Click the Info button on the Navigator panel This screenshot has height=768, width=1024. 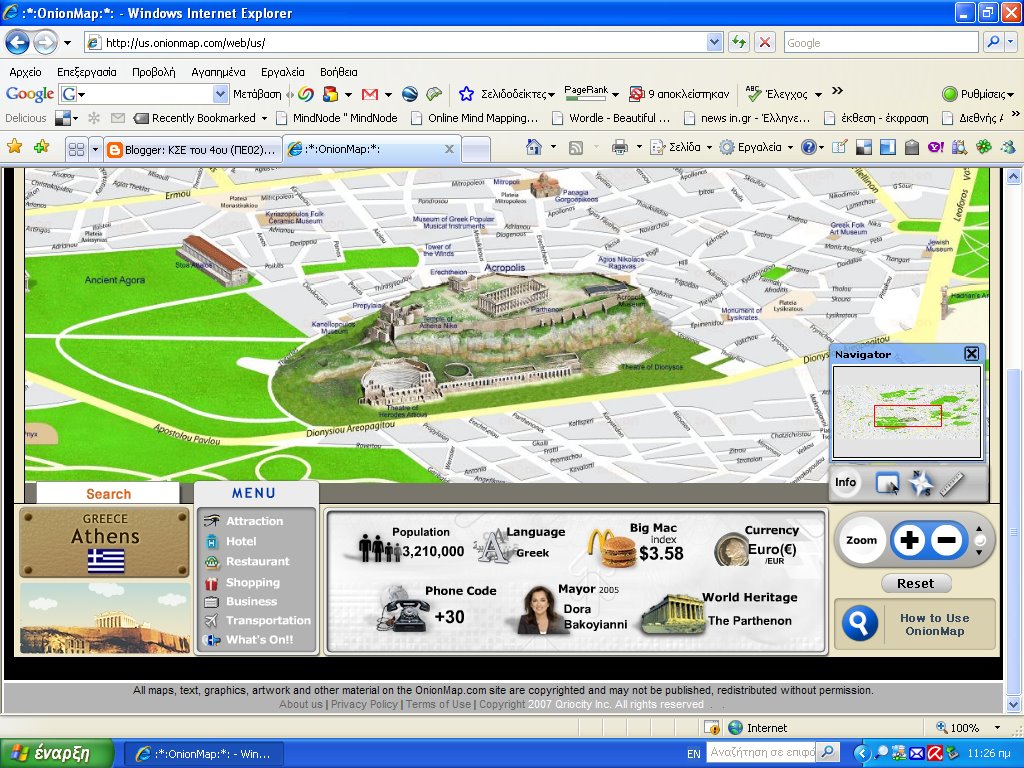(x=845, y=482)
